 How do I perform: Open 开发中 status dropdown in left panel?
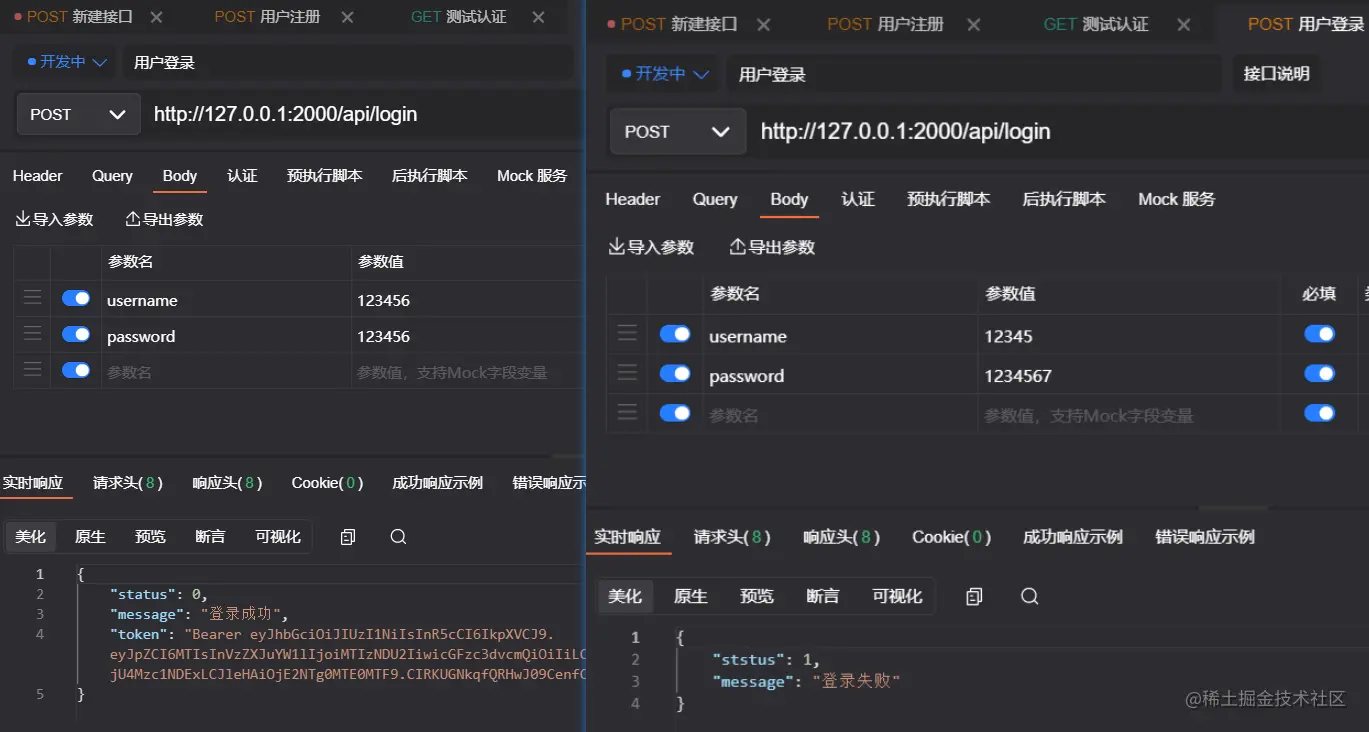(x=68, y=62)
